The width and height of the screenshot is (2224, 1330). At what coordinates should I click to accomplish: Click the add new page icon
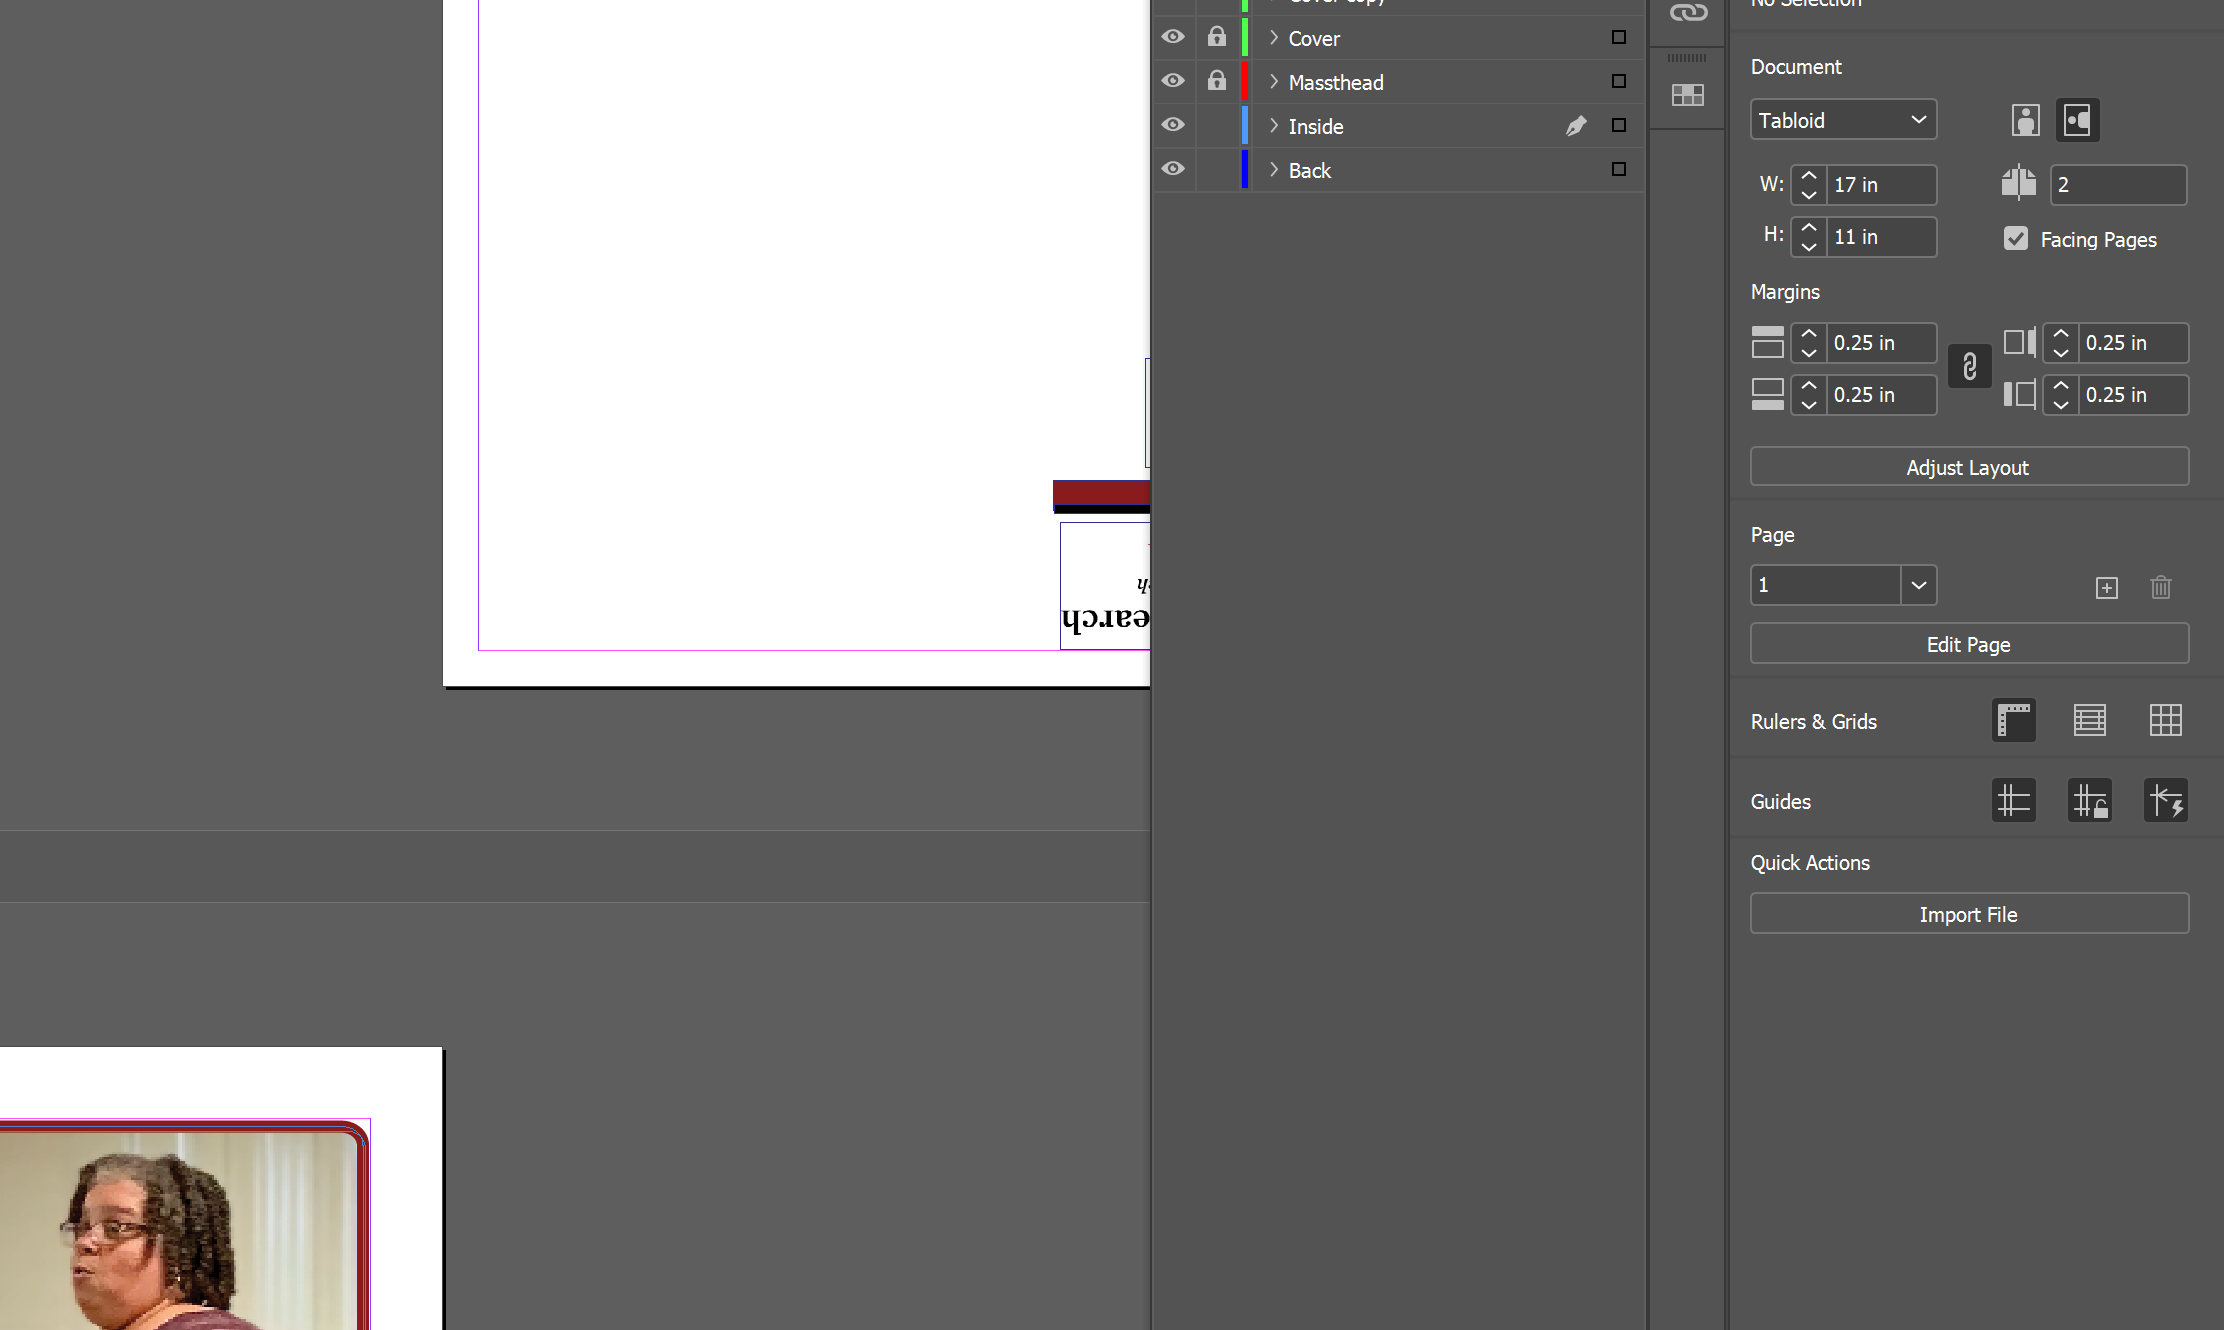click(2106, 588)
